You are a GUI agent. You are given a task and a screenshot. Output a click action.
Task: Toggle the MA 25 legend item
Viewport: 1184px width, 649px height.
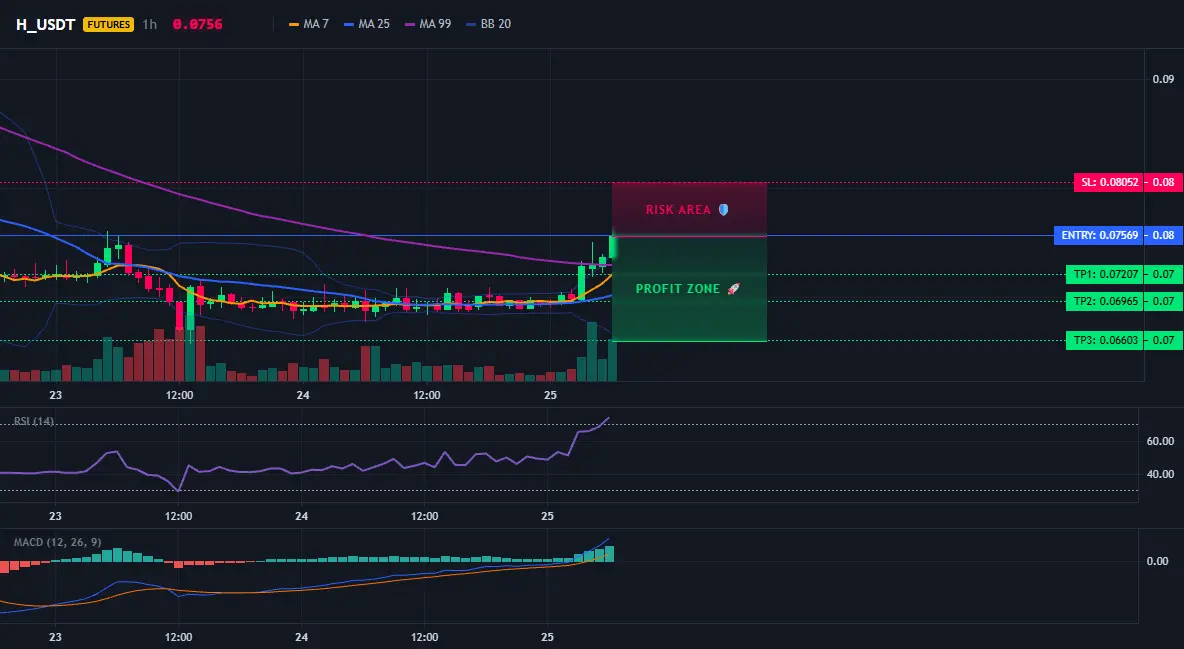[367, 24]
